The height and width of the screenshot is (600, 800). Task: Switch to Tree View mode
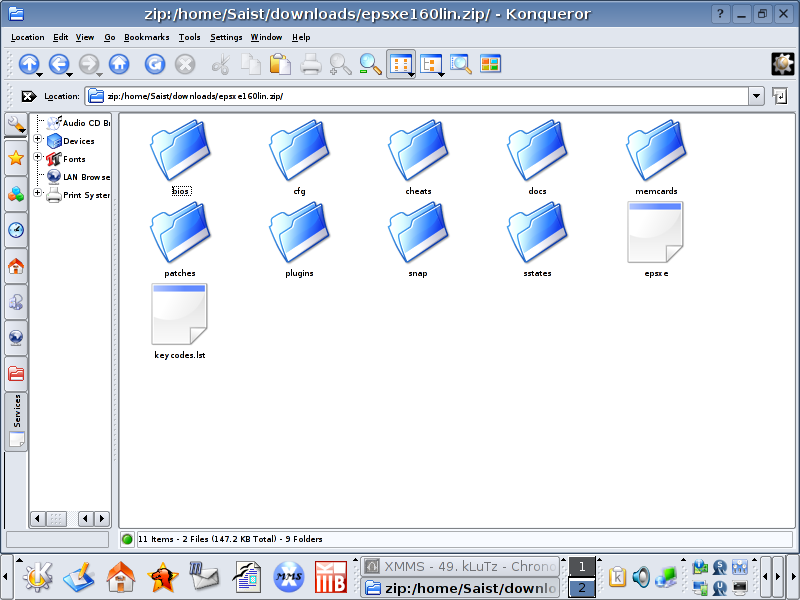coord(432,64)
